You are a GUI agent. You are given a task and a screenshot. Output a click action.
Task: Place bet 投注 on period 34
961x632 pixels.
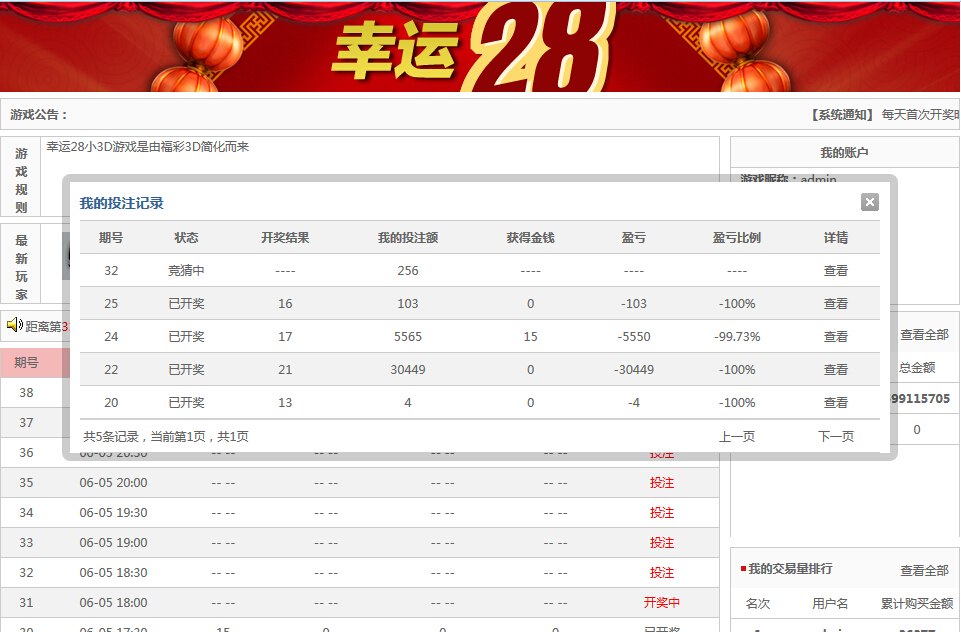click(662, 512)
